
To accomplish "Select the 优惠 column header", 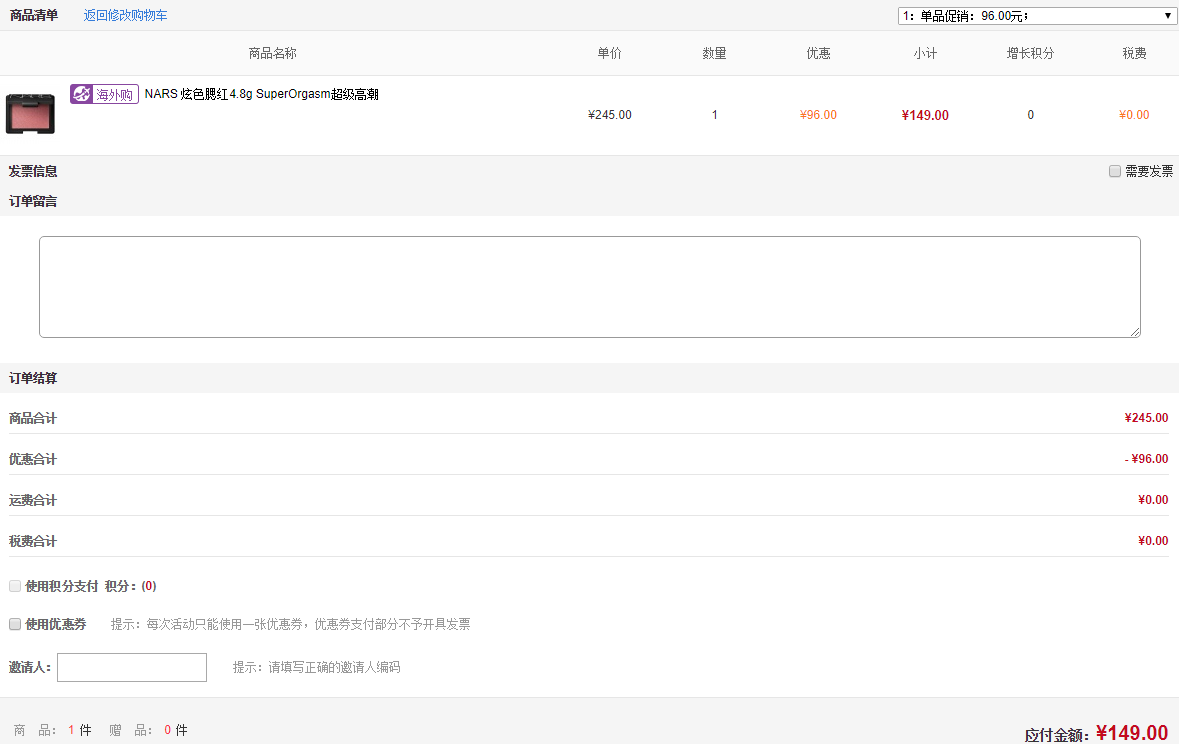I will 819,53.
